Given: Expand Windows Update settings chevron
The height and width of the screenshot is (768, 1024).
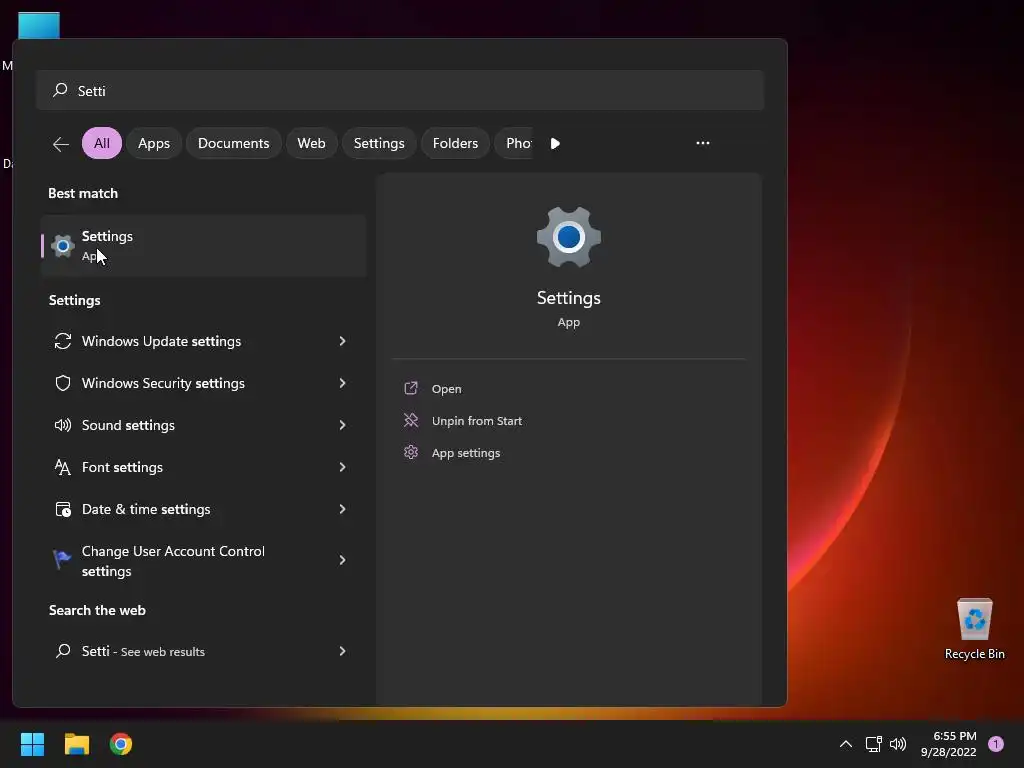Looking at the screenshot, I should coord(342,341).
